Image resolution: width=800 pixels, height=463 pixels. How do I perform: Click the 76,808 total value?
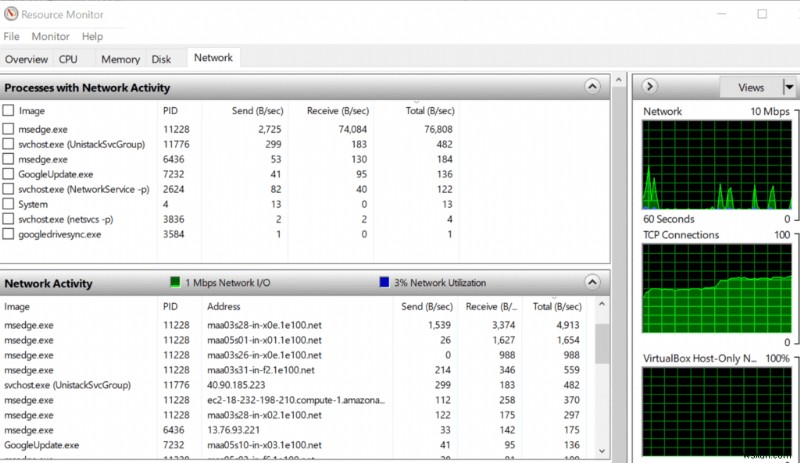coord(438,129)
